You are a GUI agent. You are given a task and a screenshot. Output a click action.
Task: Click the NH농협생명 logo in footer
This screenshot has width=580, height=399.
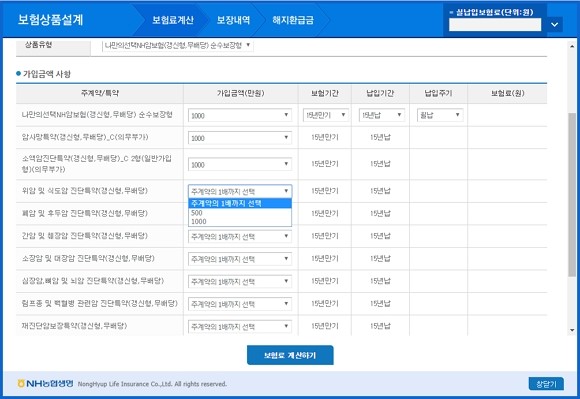click(x=45, y=383)
